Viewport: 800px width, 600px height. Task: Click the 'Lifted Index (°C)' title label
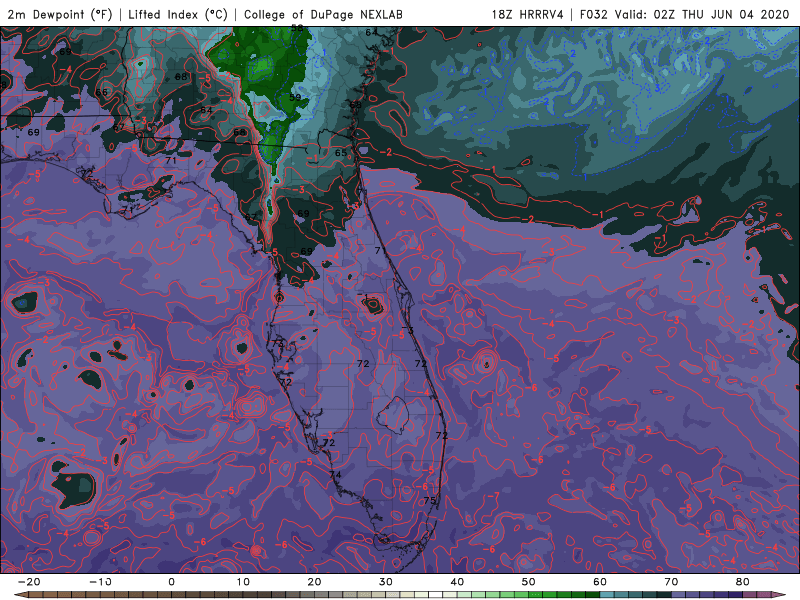178,14
